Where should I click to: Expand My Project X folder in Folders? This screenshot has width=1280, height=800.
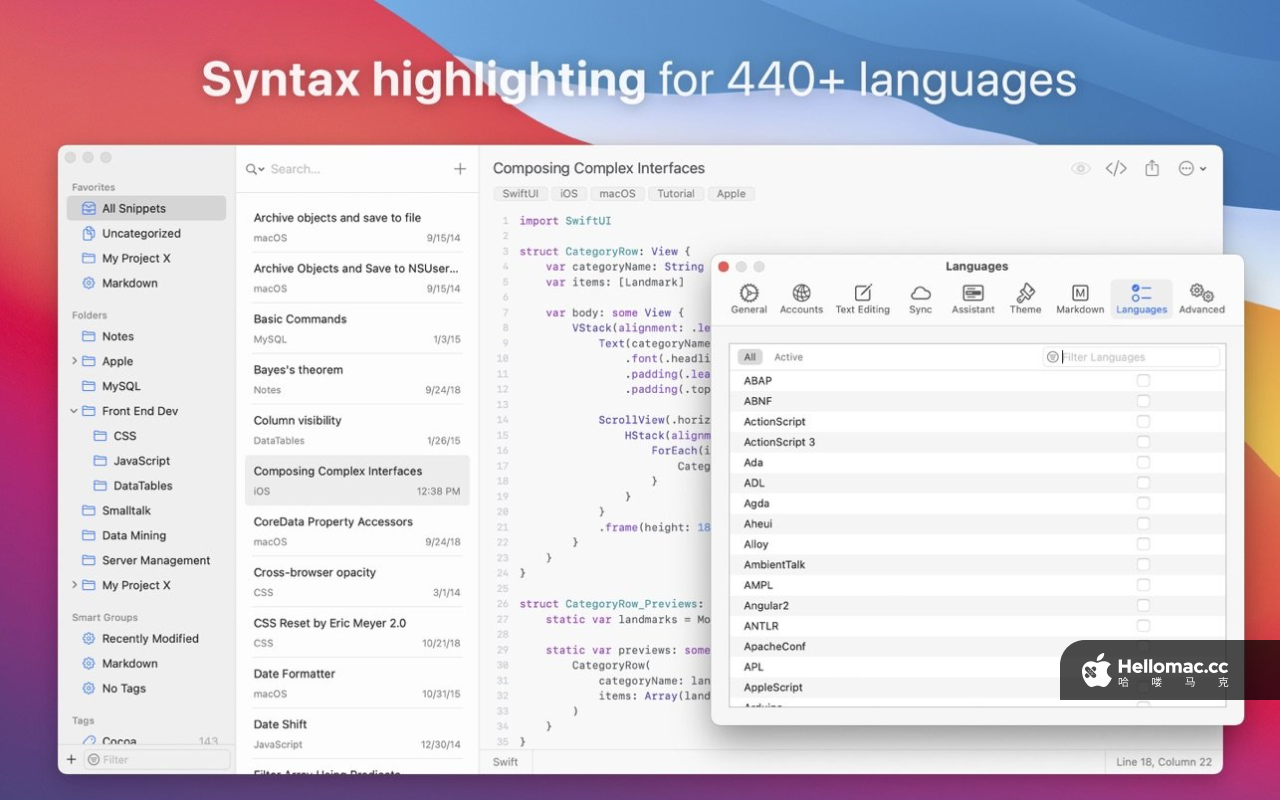74,585
